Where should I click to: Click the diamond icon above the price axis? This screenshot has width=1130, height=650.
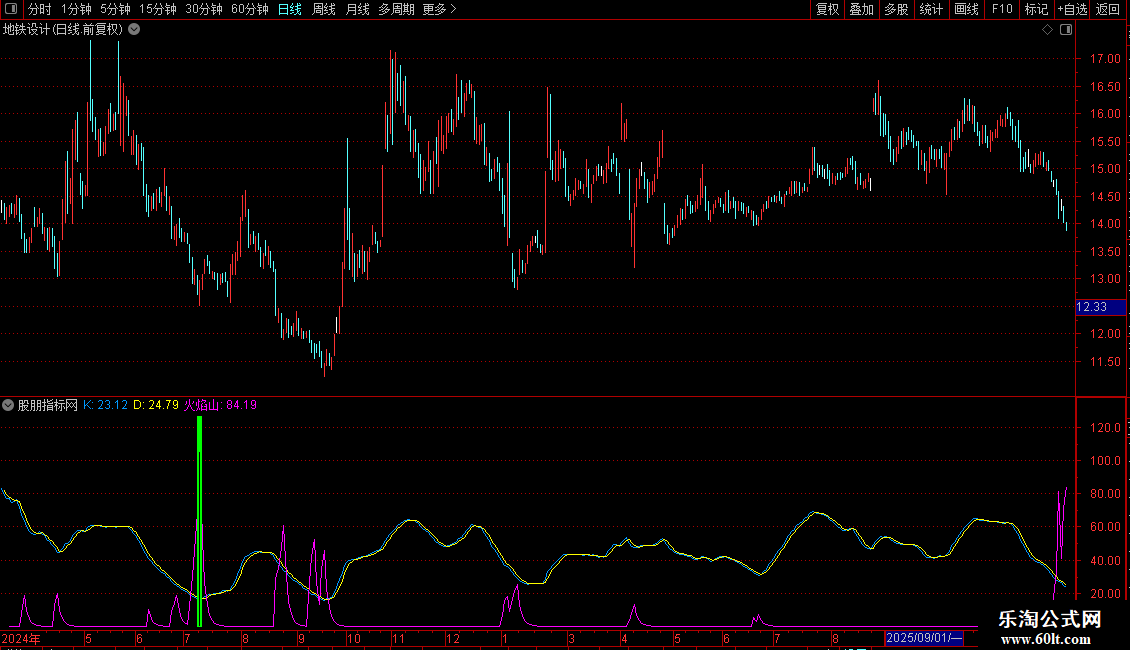point(1048,30)
